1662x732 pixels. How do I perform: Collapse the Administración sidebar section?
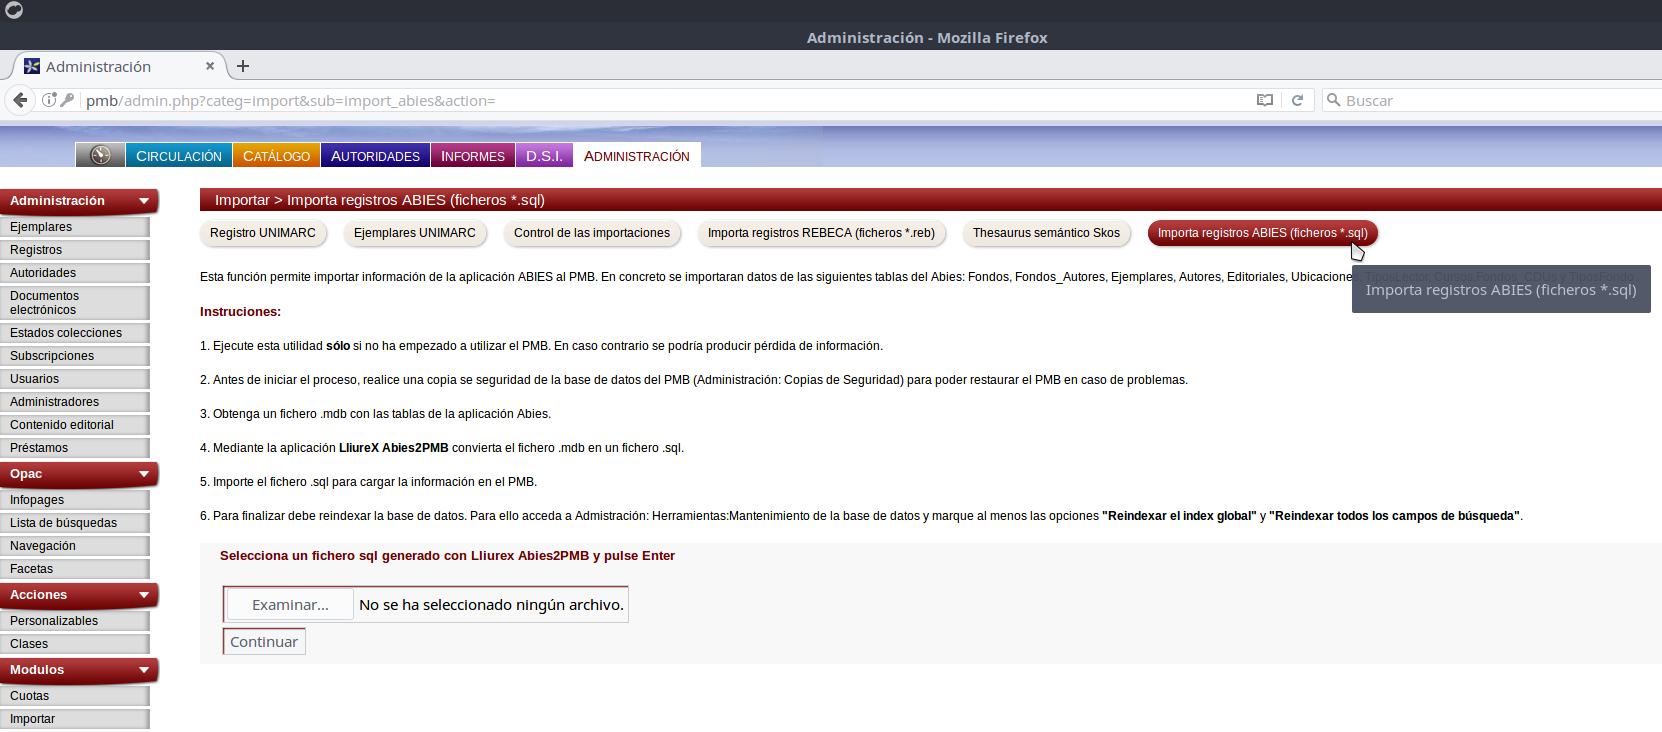[x=144, y=201]
